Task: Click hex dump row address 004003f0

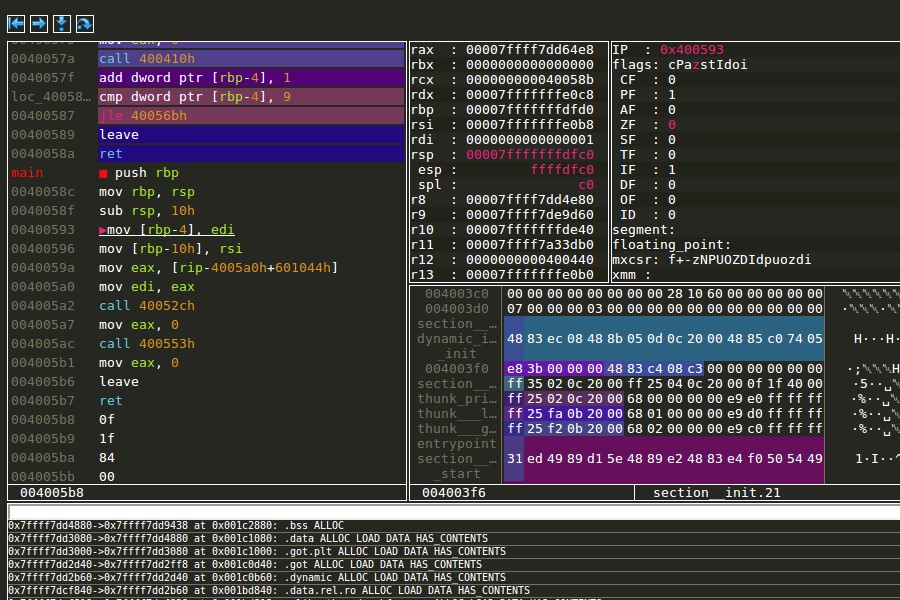Action: (x=456, y=368)
